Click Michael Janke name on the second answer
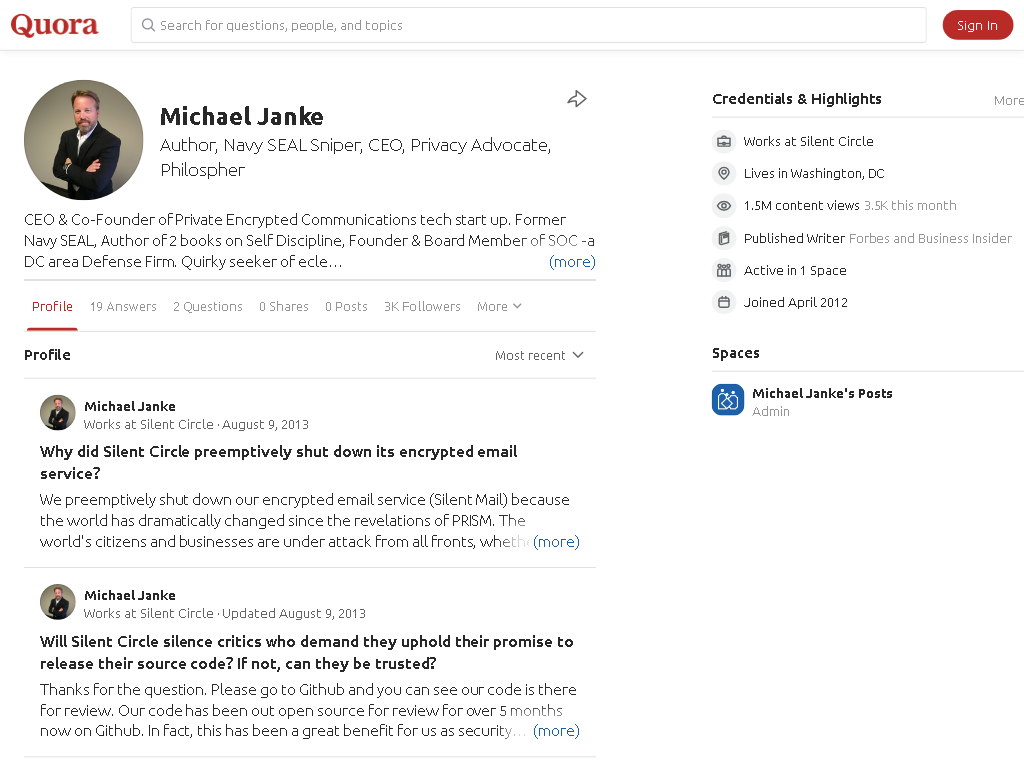1024x768 pixels. (130, 596)
